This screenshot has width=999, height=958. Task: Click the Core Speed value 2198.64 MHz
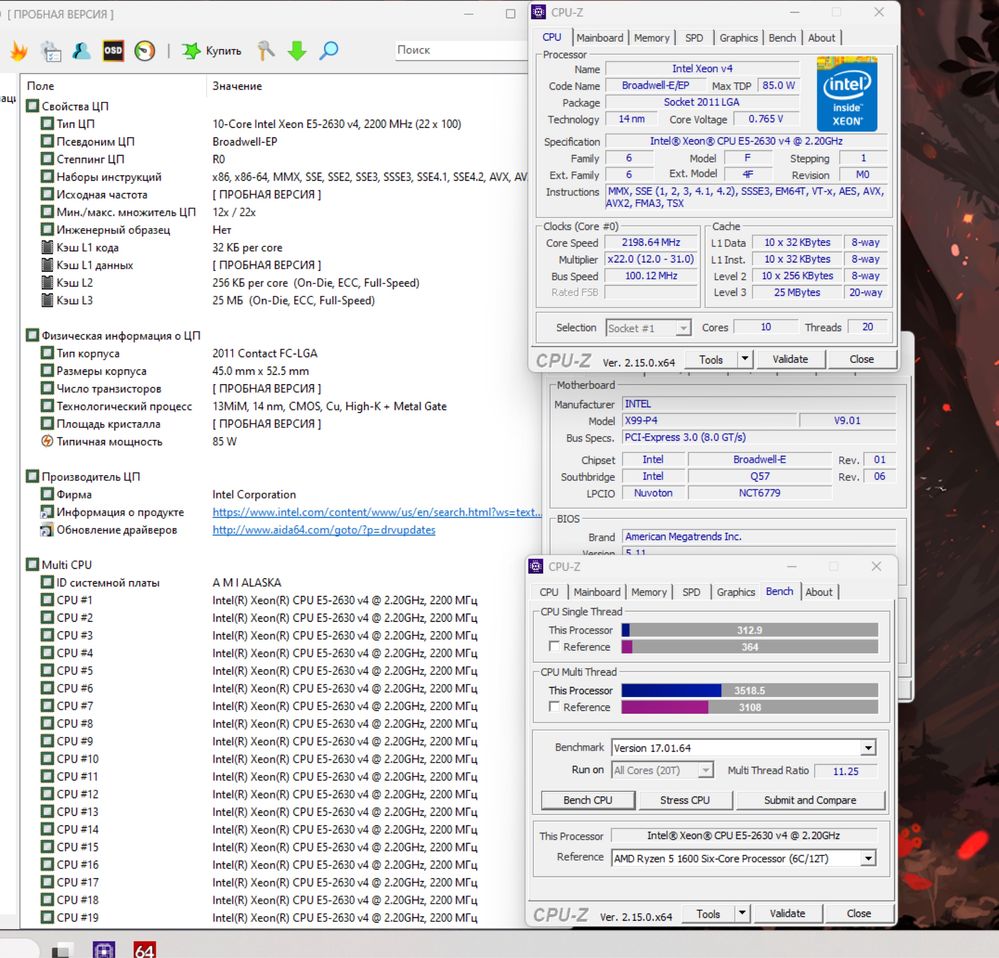point(651,243)
